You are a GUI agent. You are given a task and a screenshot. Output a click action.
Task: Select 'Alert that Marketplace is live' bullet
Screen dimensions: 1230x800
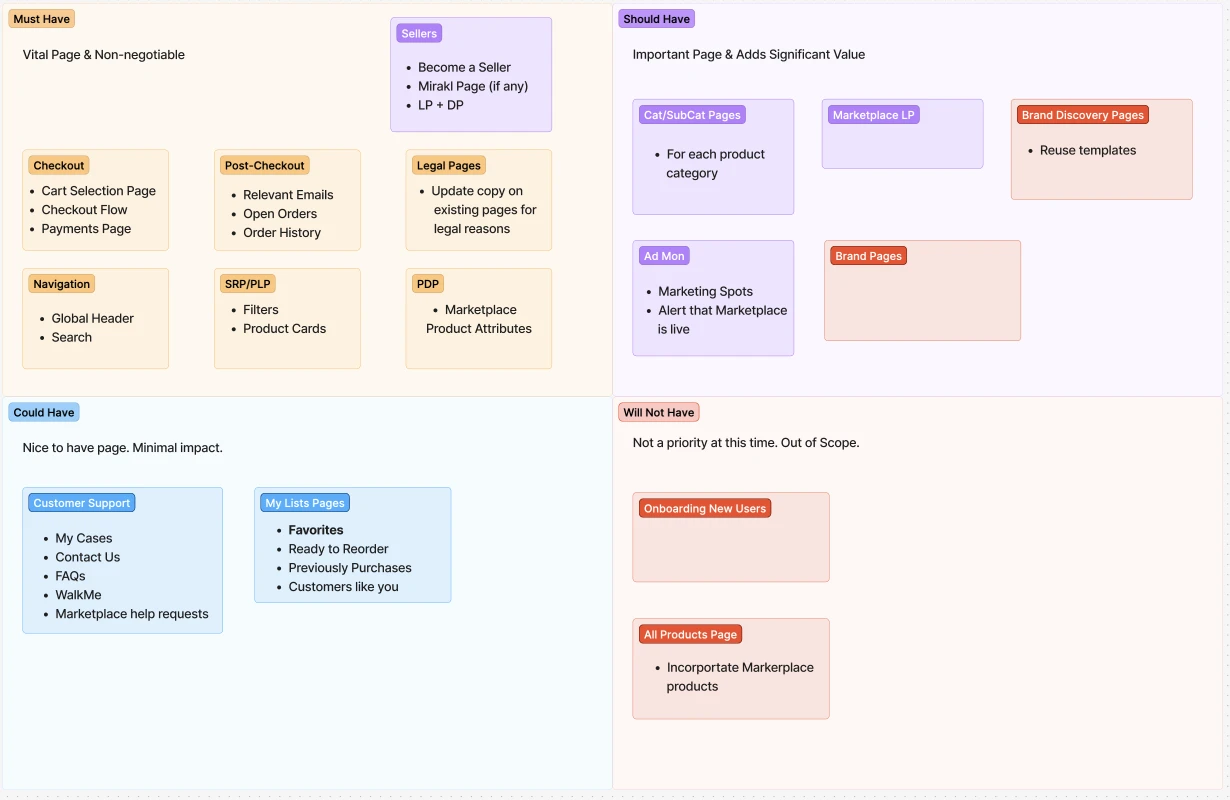pyautogui.click(x=722, y=320)
